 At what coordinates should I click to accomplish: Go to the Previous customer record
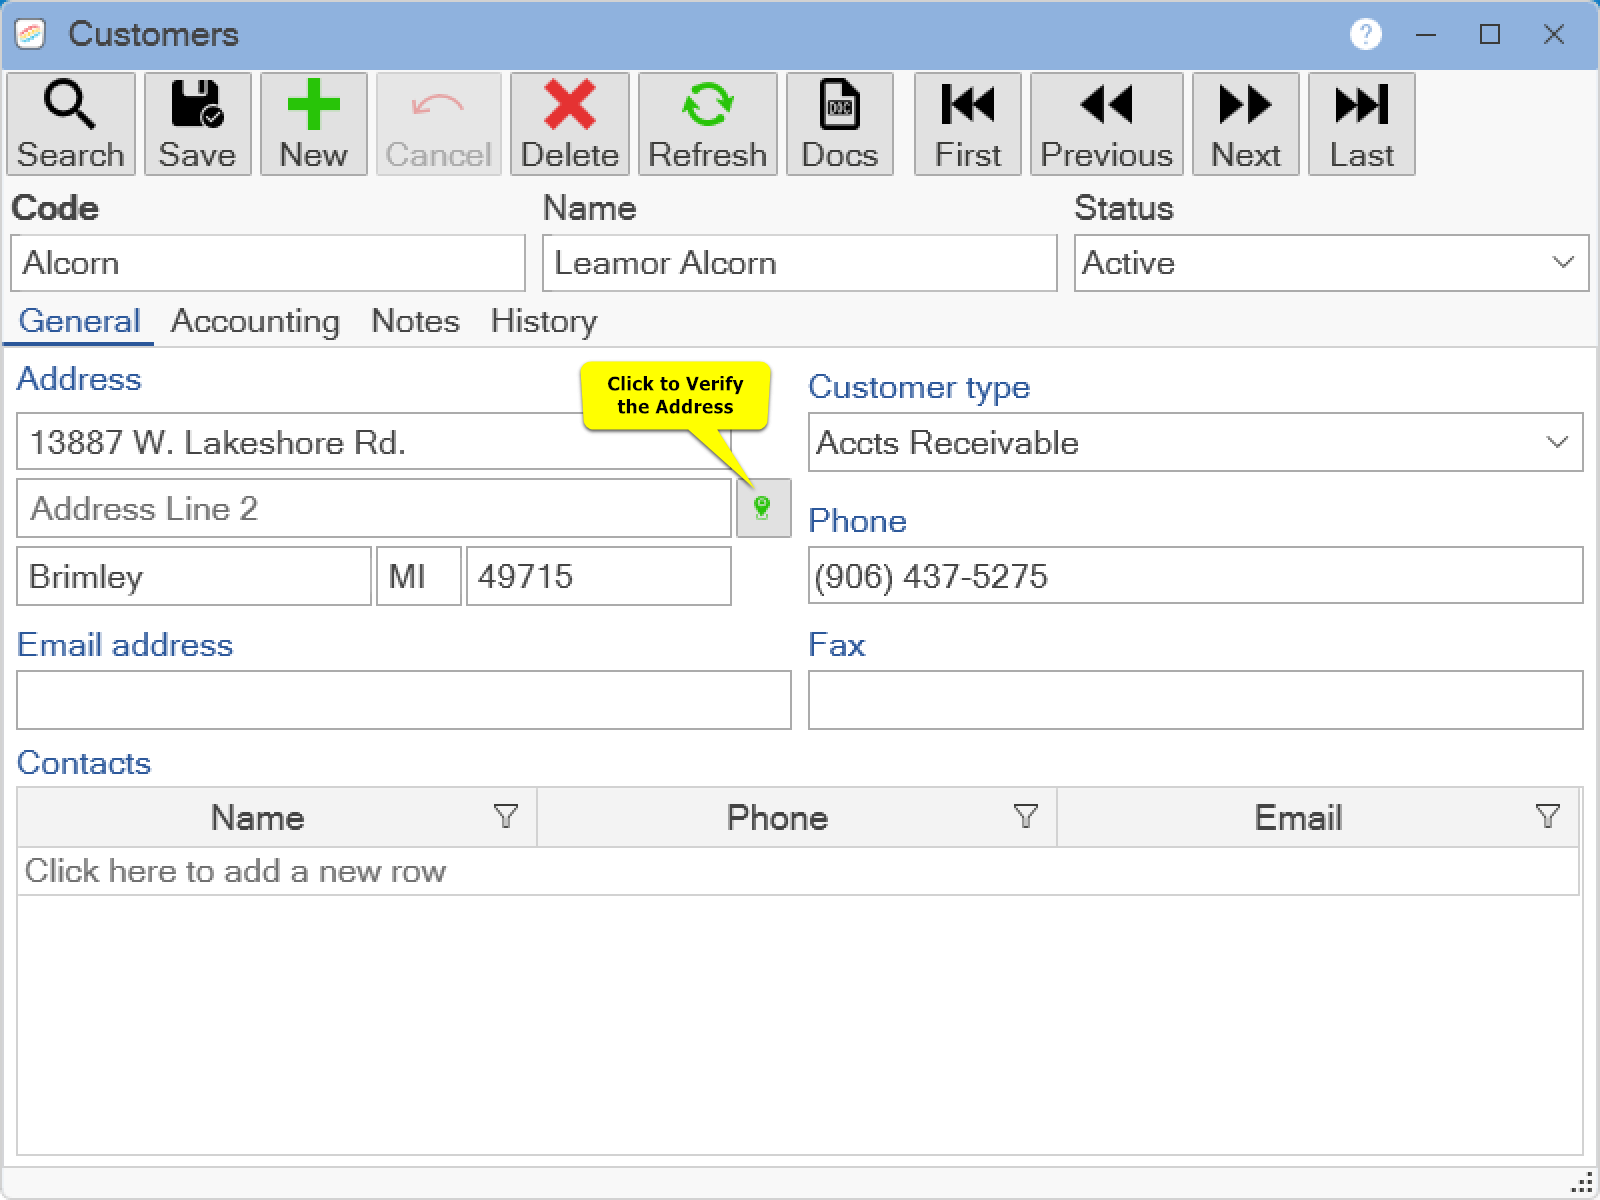tap(1106, 124)
